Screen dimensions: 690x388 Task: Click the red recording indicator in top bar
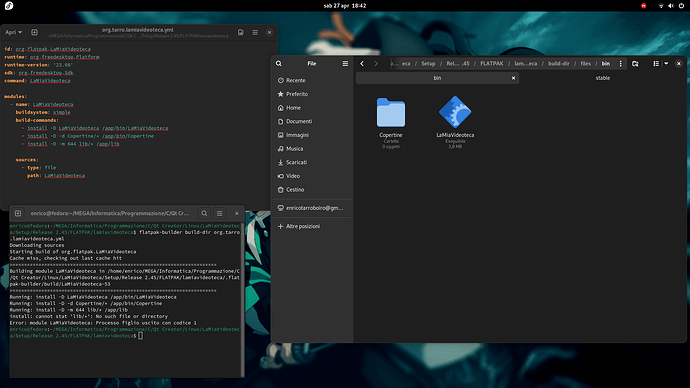coord(643,6)
